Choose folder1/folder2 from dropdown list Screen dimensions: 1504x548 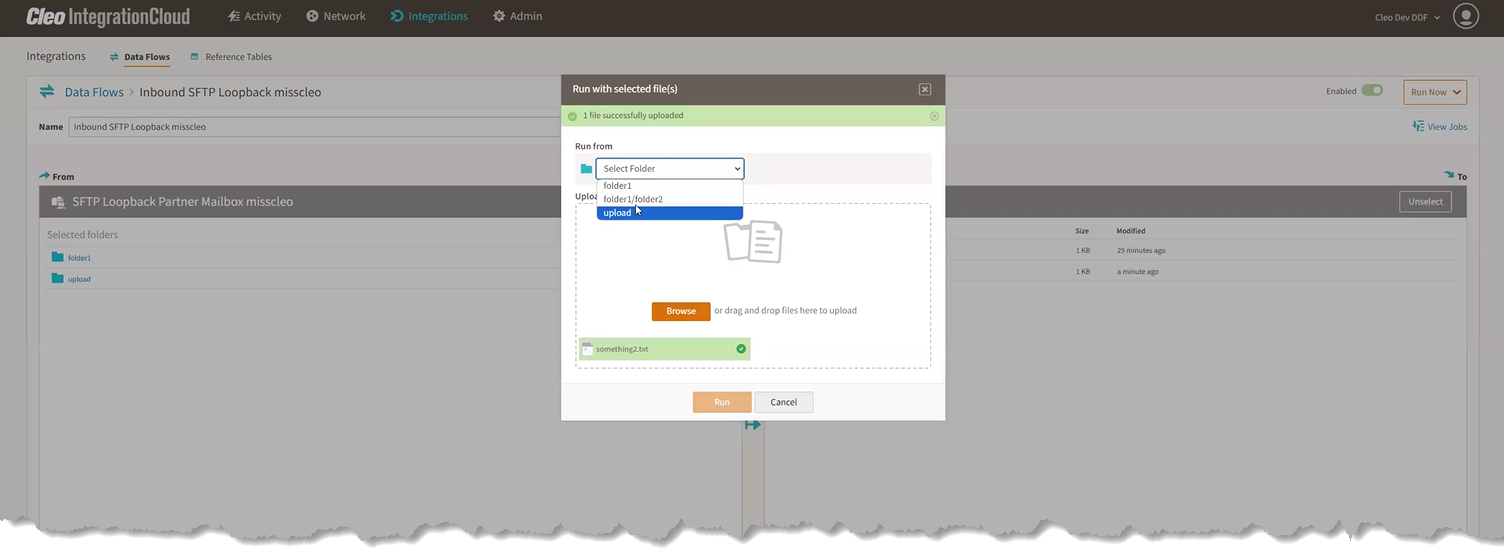pos(670,199)
